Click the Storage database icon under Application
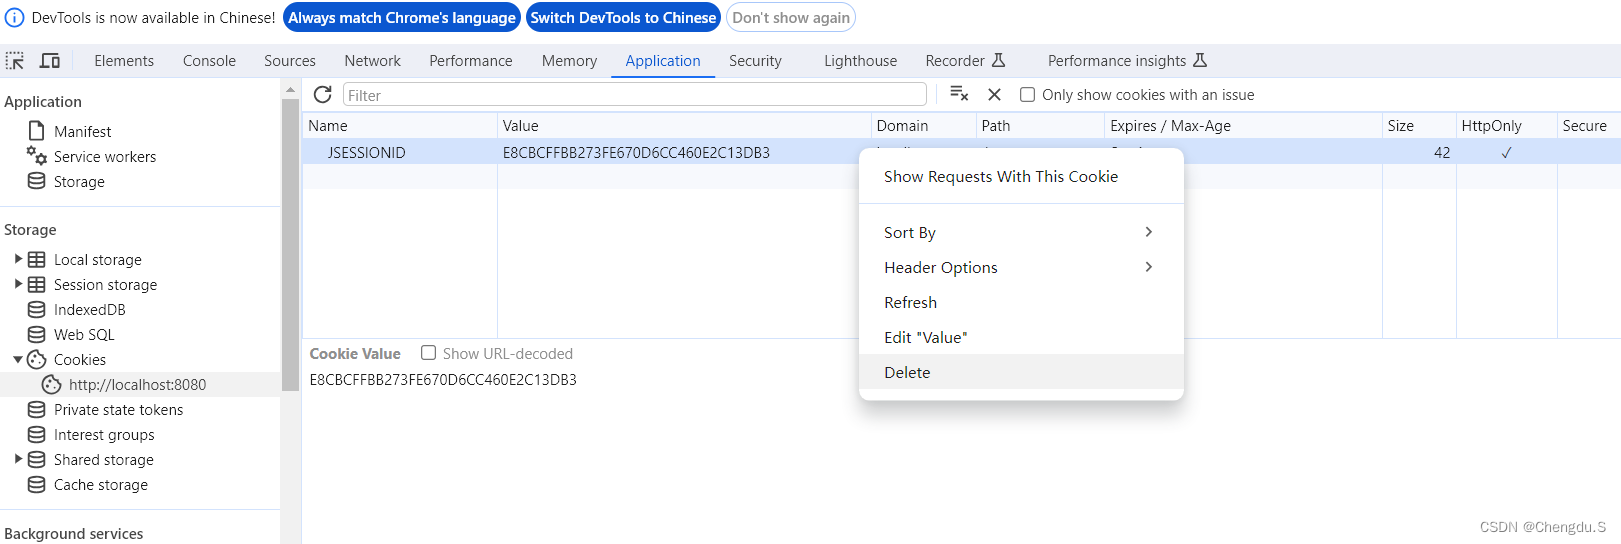This screenshot has height=544, width=1621. click(x=37, y=181)
